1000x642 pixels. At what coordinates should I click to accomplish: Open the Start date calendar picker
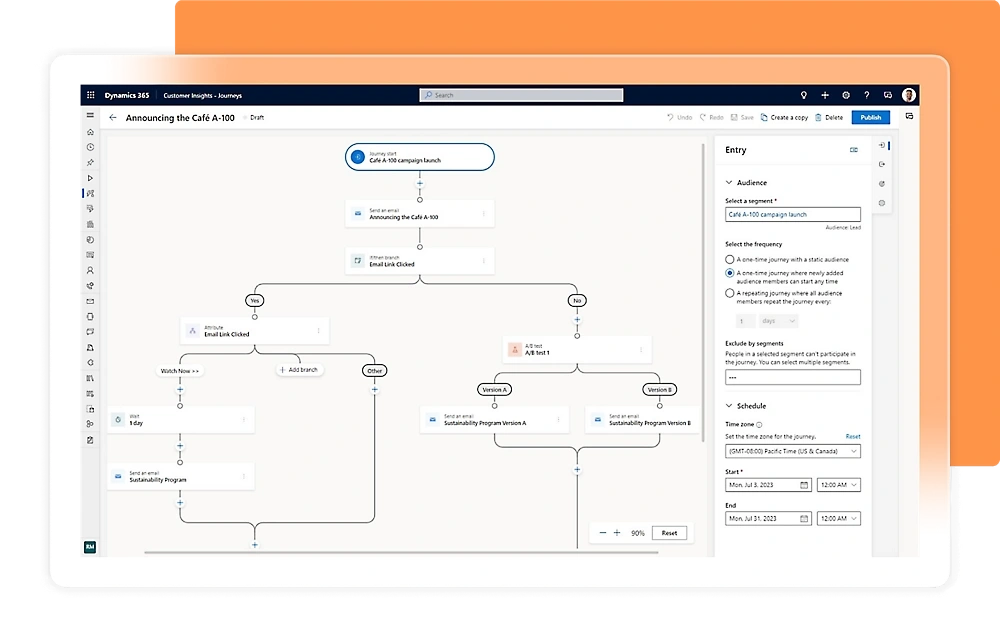pyautogui.click(x=804, y=485)
